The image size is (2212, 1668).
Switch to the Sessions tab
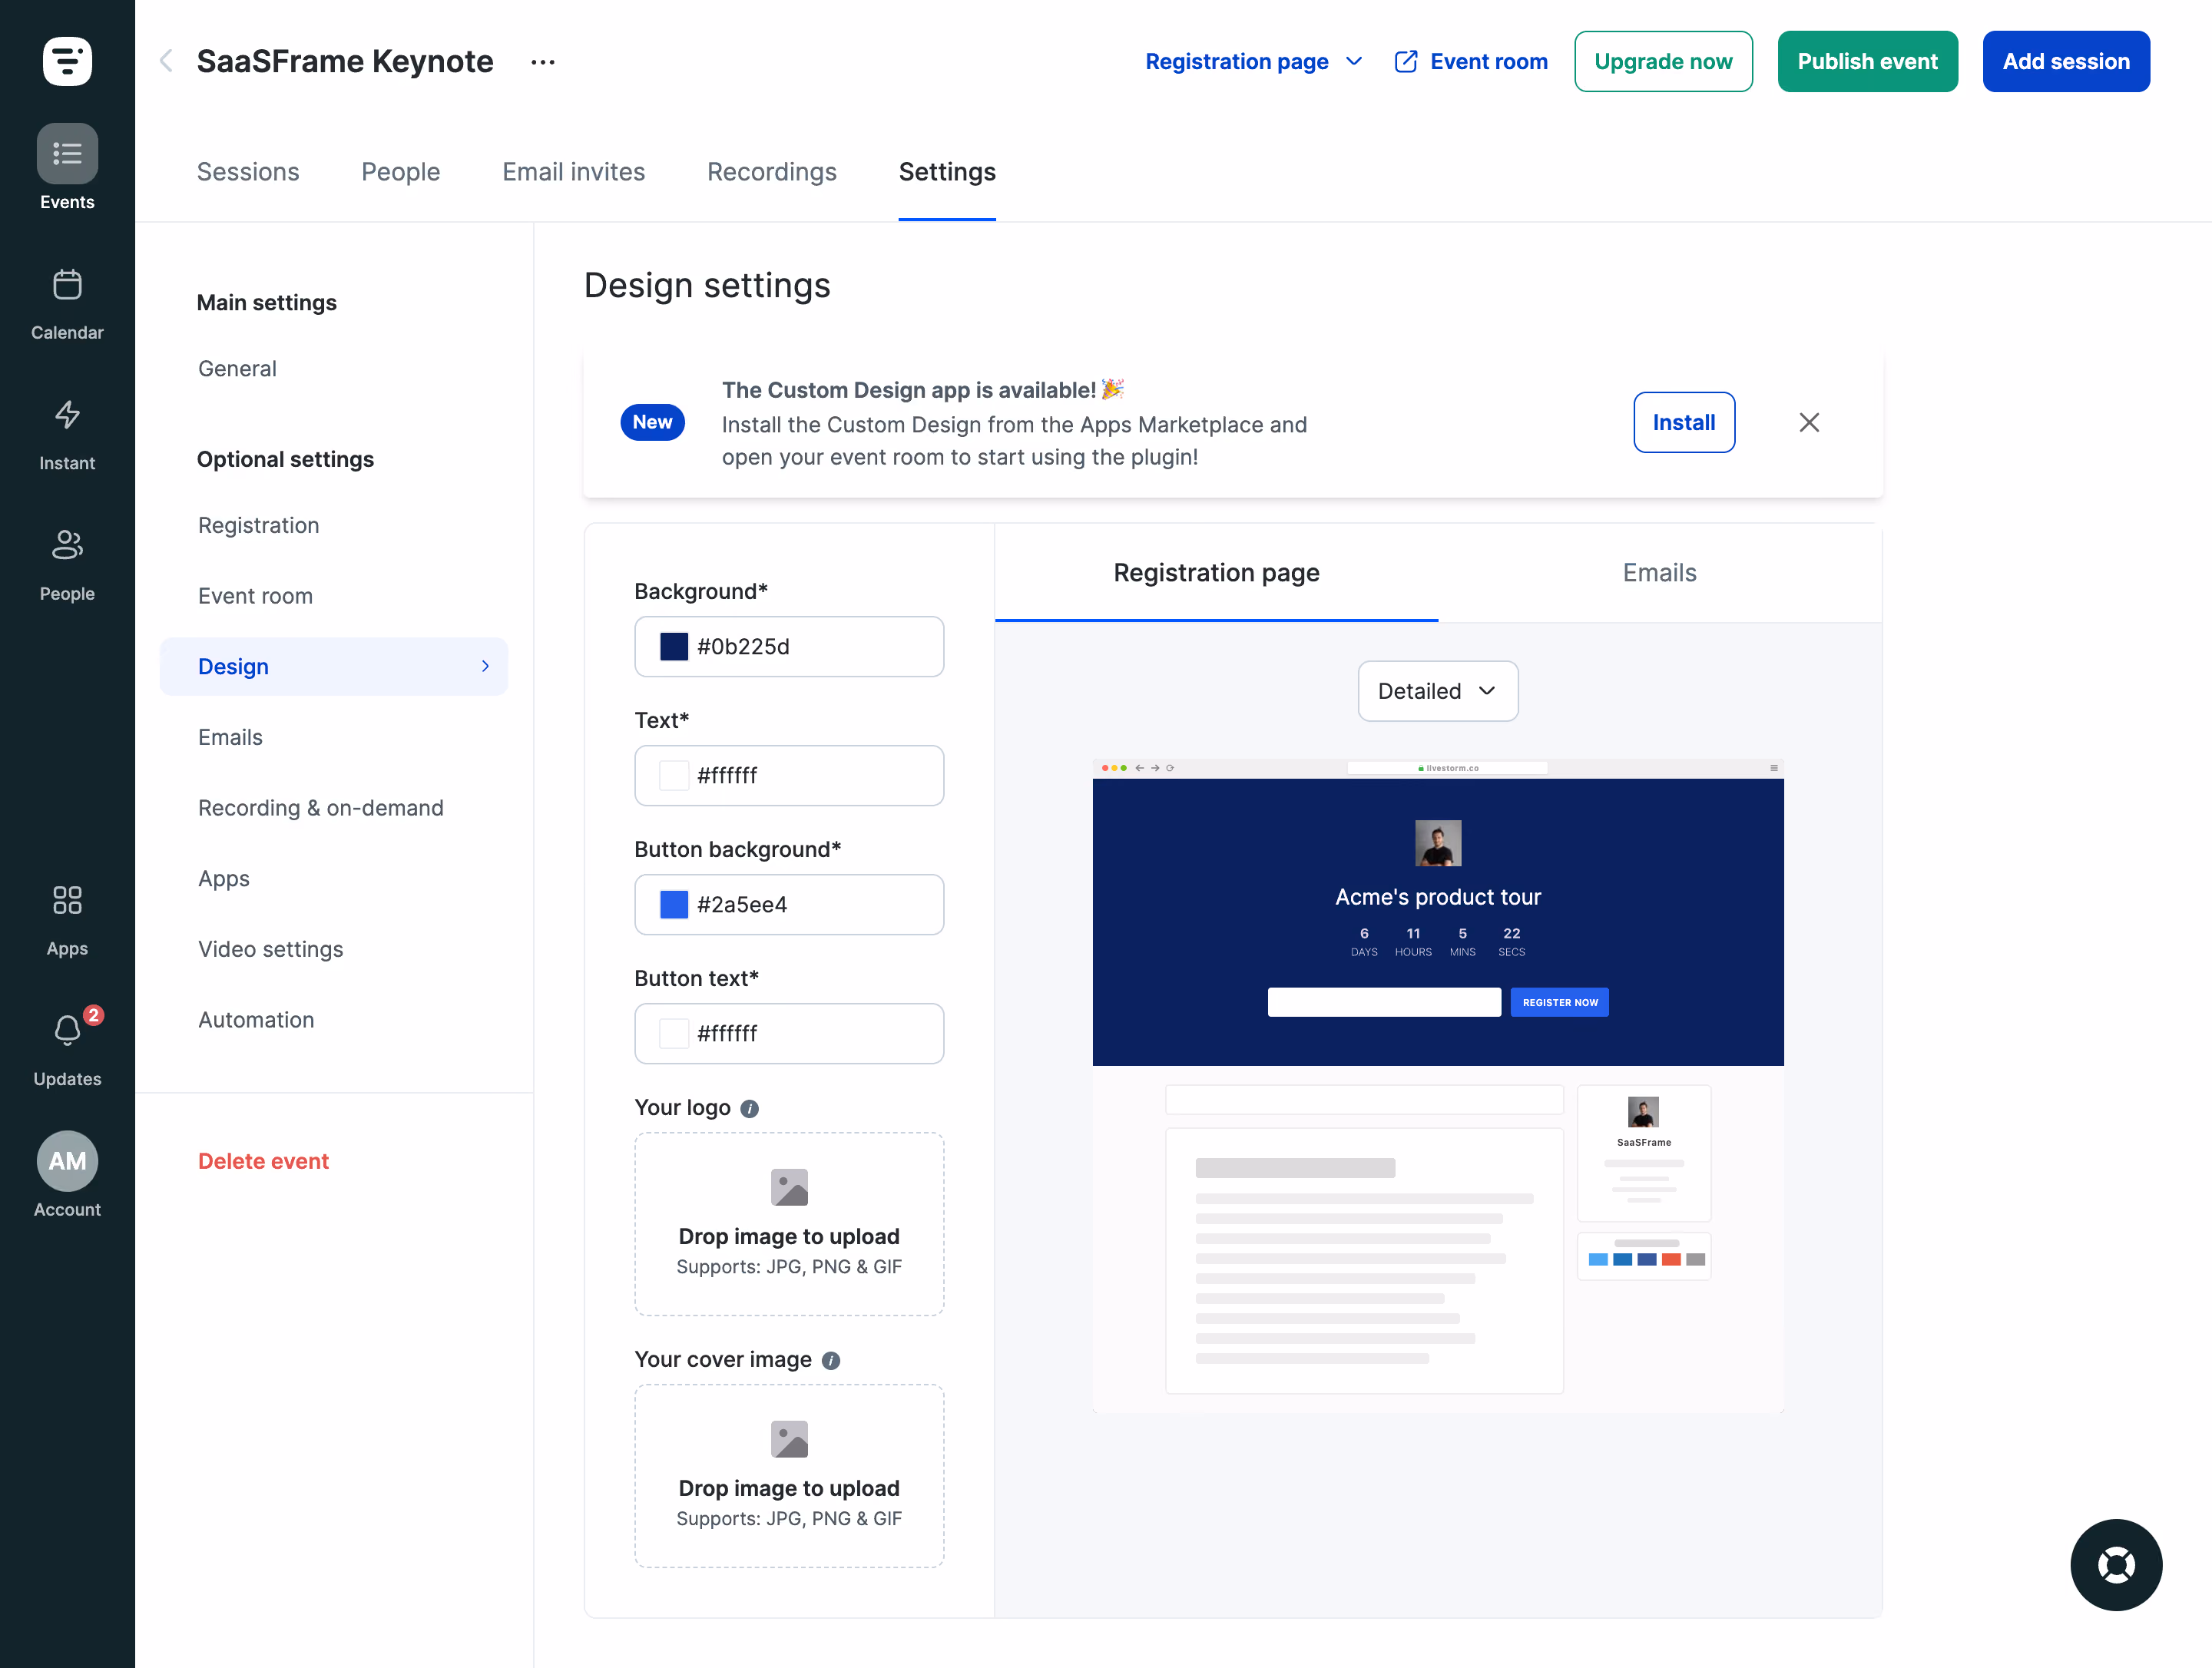(x=248, y=172)
